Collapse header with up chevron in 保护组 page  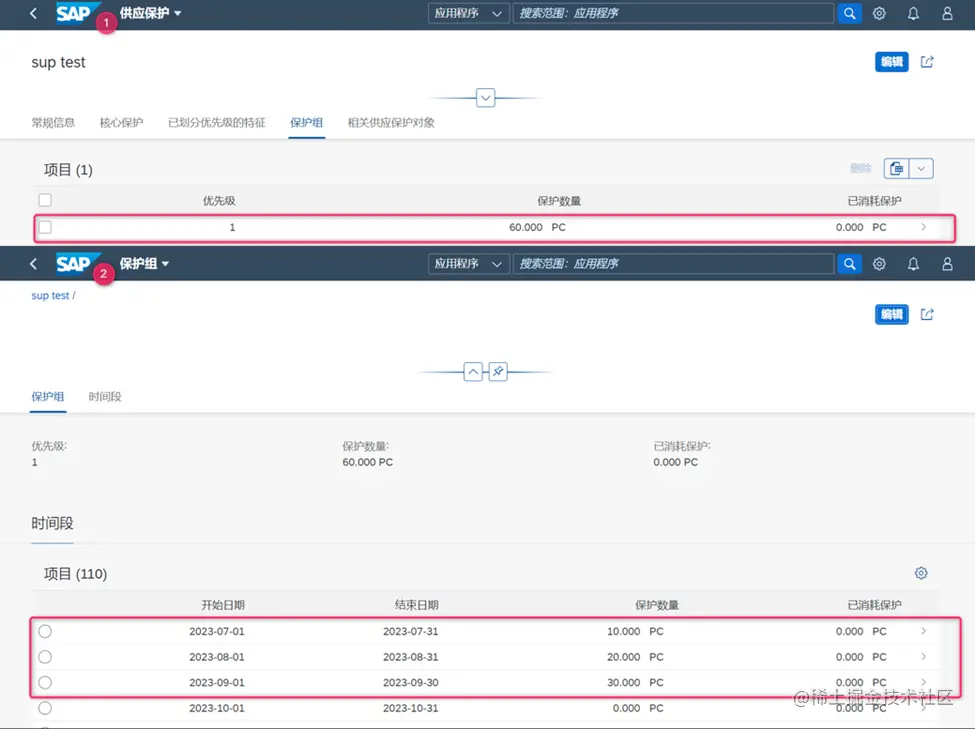[x=473, y=372]
